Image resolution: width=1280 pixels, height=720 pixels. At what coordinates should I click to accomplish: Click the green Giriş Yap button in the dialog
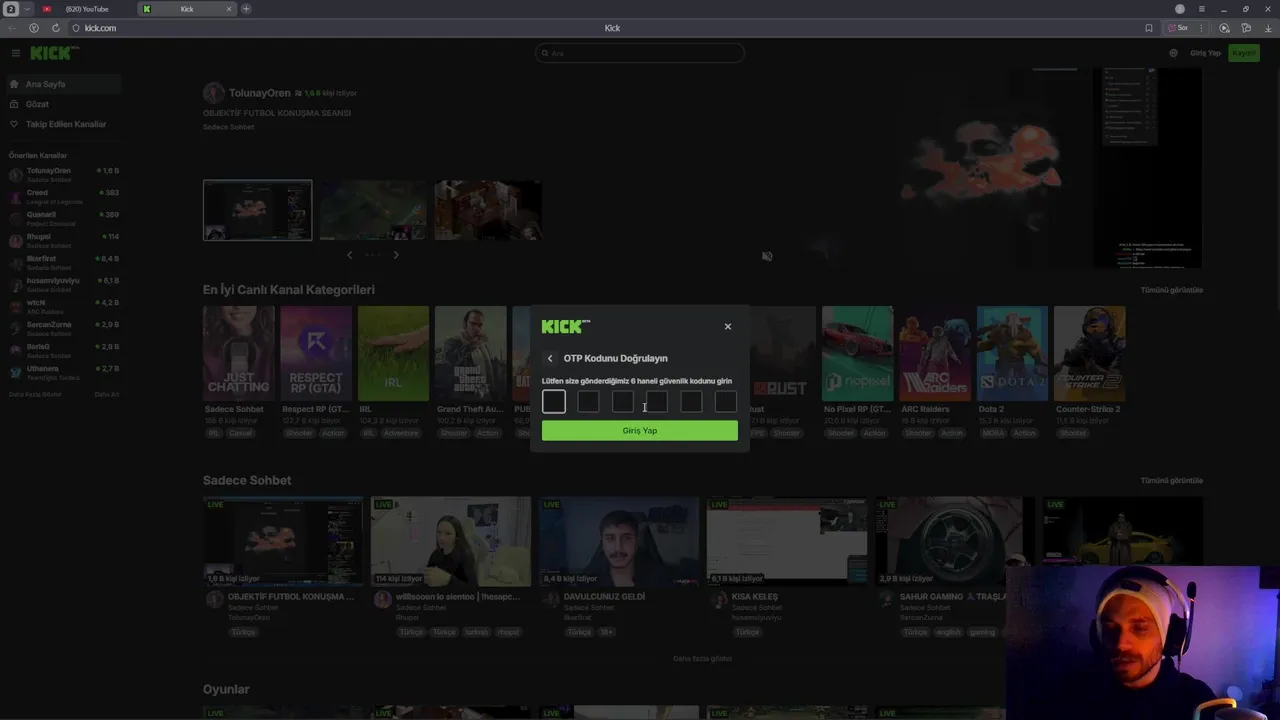(x=640, y=430)
